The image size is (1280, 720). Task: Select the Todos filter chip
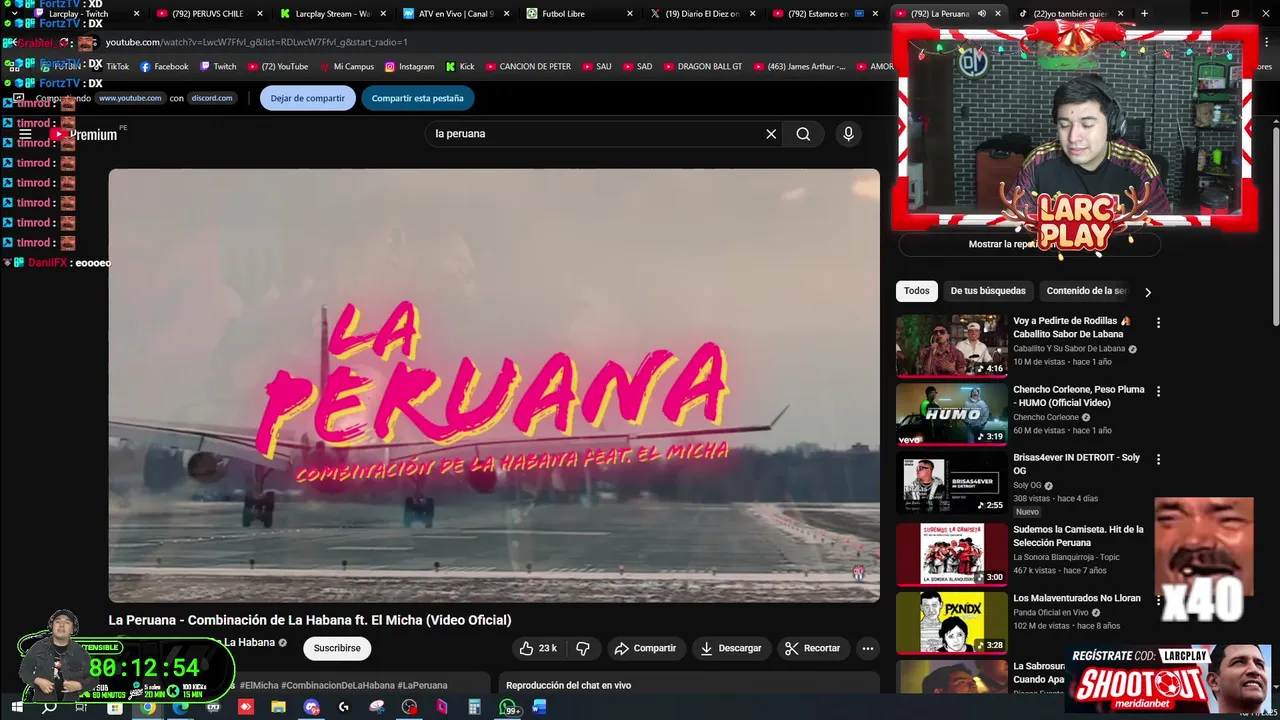click(x=917, y=291)
